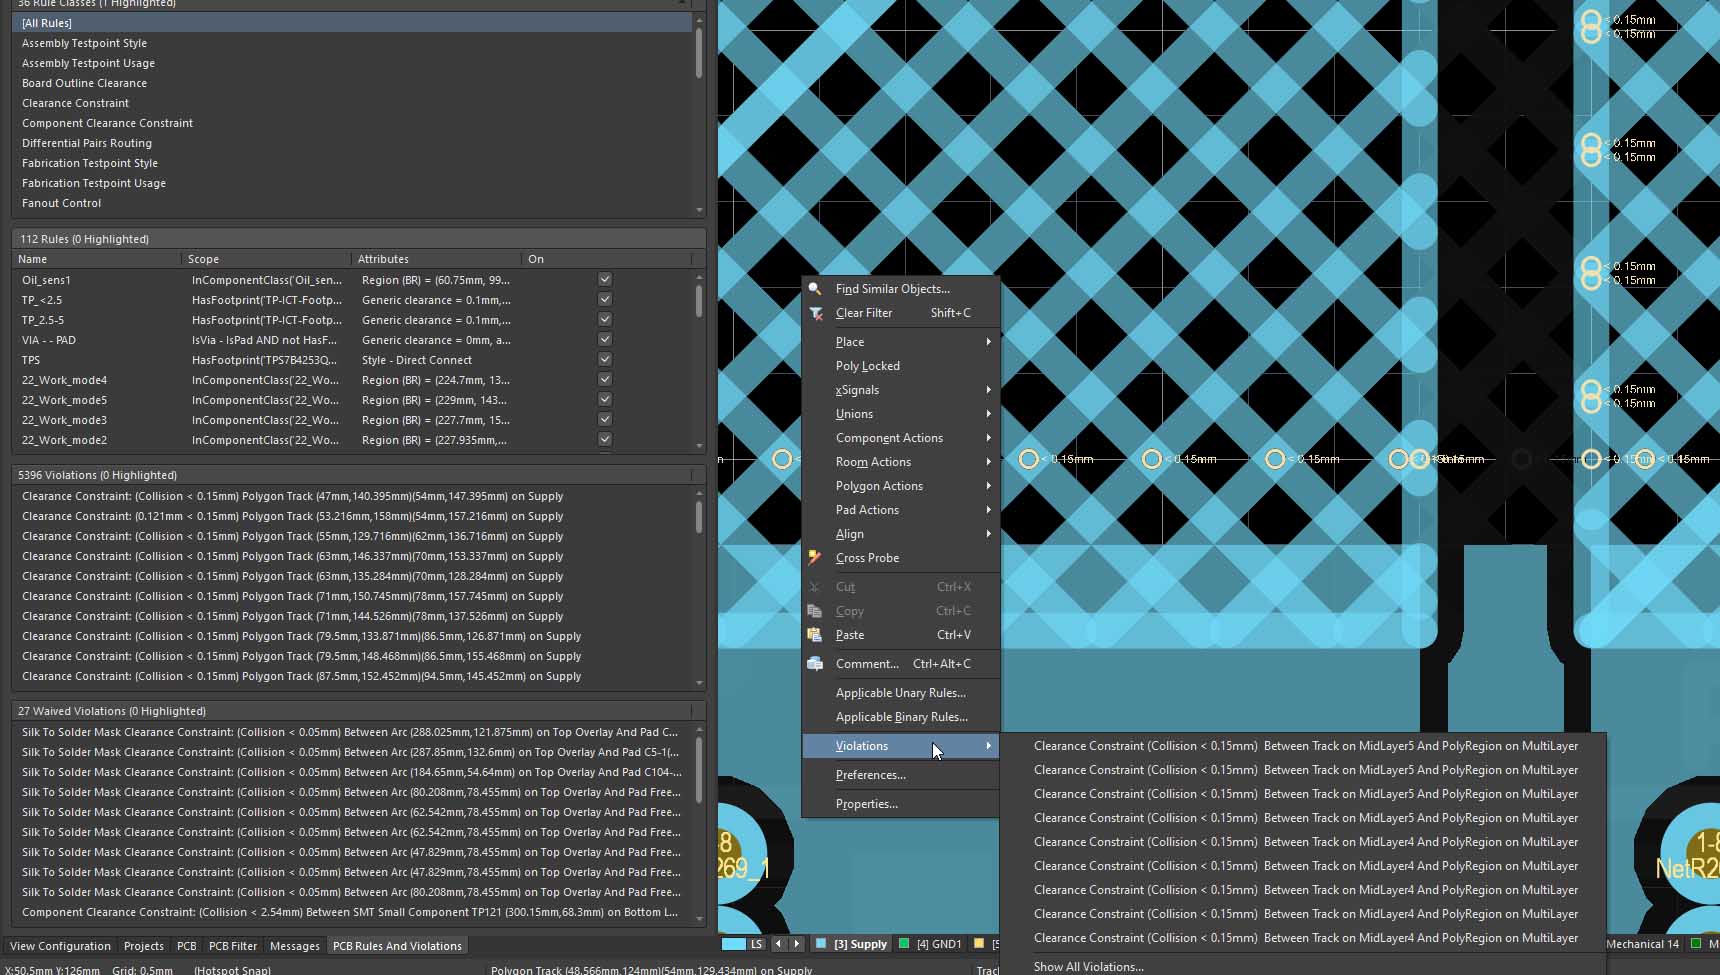Select Clearance Constraint rule class
The image size is (1720, 975).
75,103
